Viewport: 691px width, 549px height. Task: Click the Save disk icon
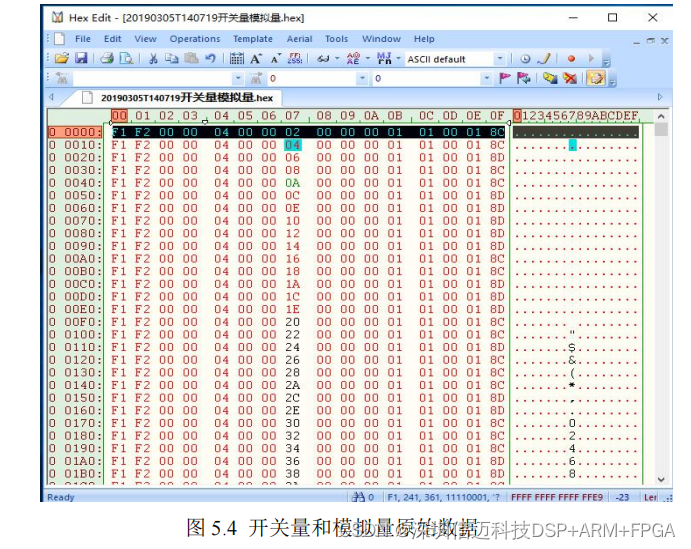coord(81,59)
